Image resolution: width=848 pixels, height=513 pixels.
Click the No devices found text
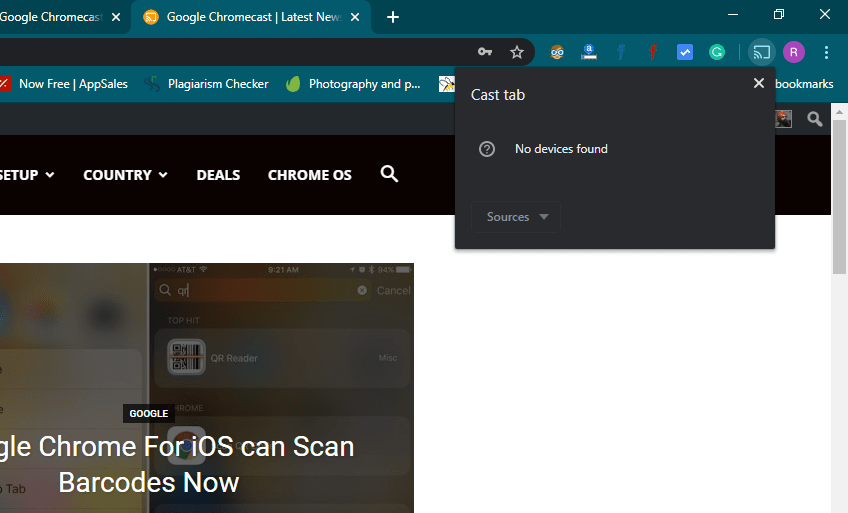561,149
